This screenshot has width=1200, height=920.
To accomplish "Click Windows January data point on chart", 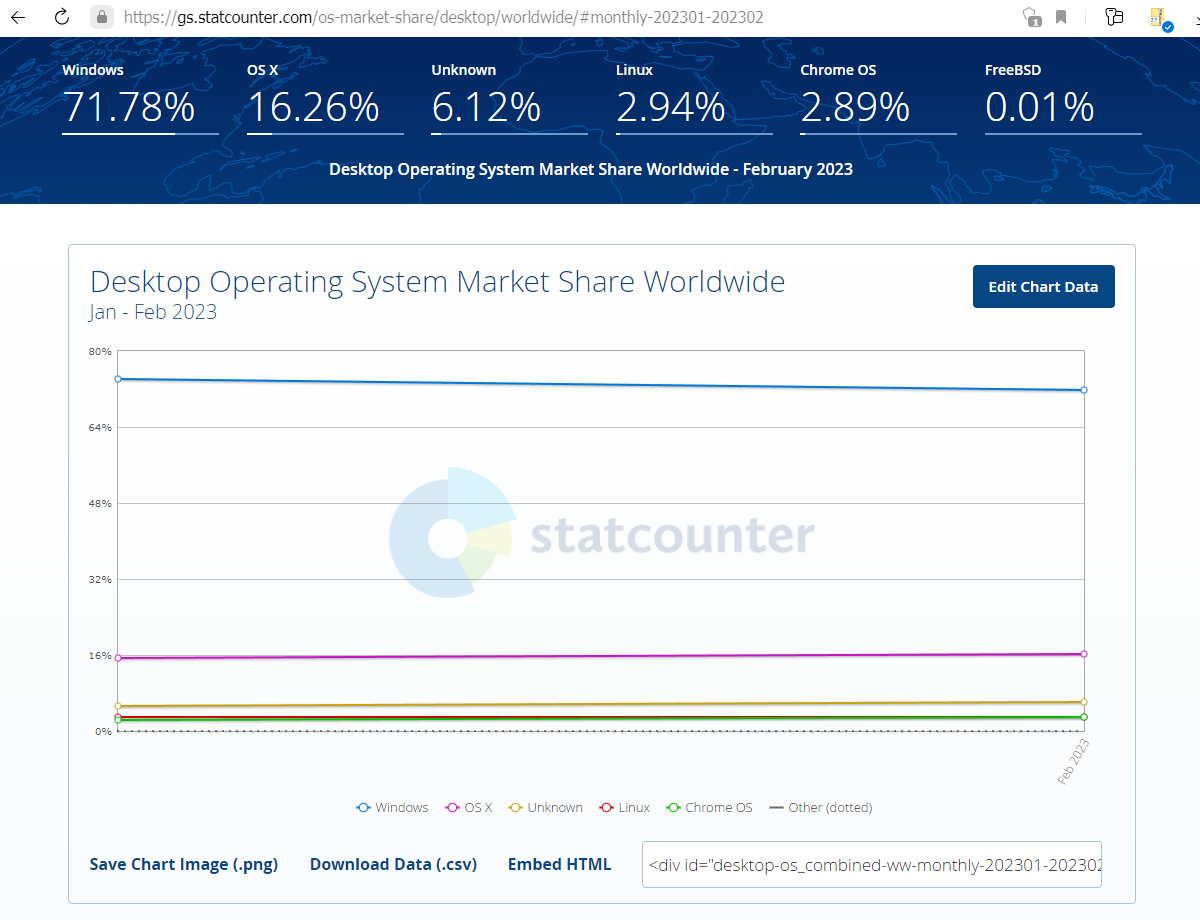I will [118, 379].
